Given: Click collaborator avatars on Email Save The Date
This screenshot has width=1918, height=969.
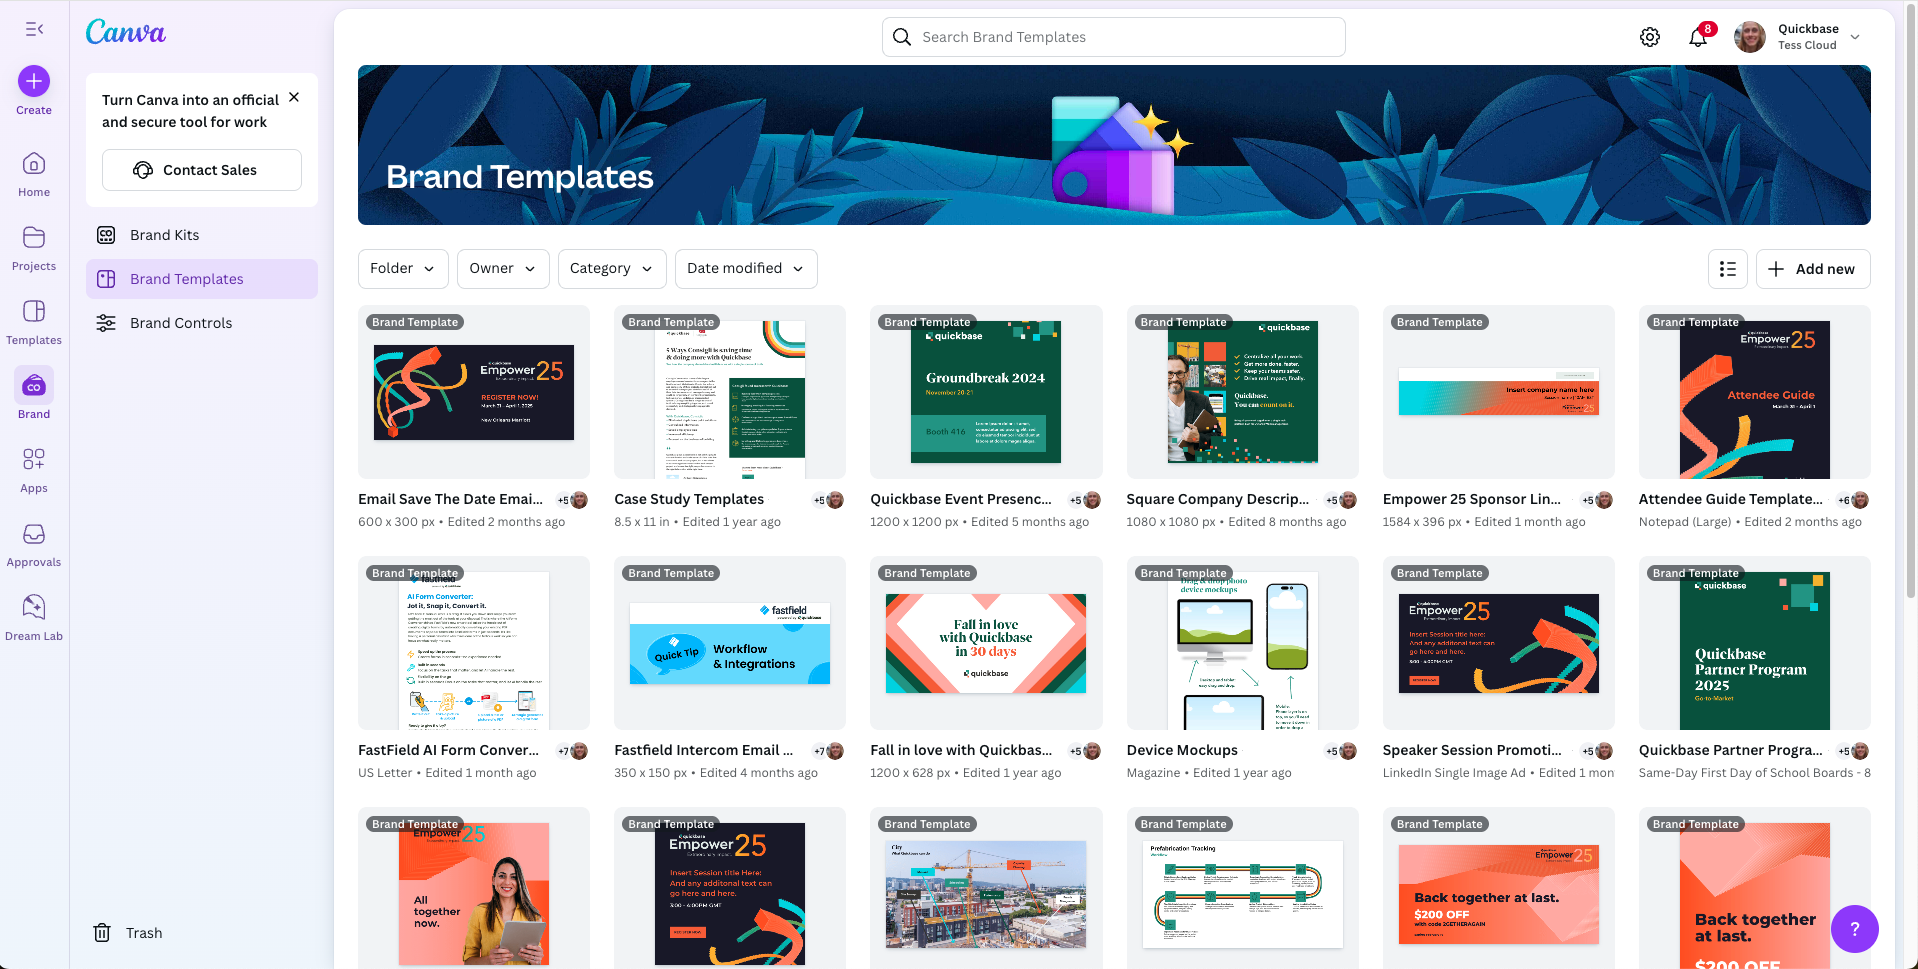Looking at the screenshot, I should click(573, 500).
